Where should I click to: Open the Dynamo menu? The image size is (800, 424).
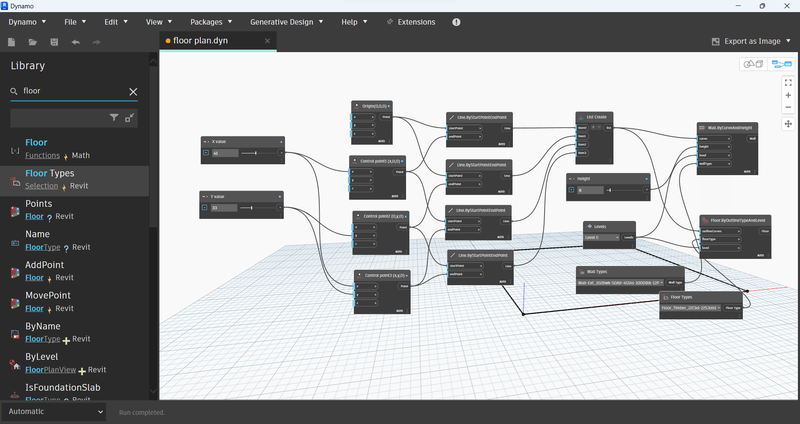point(27,22)
